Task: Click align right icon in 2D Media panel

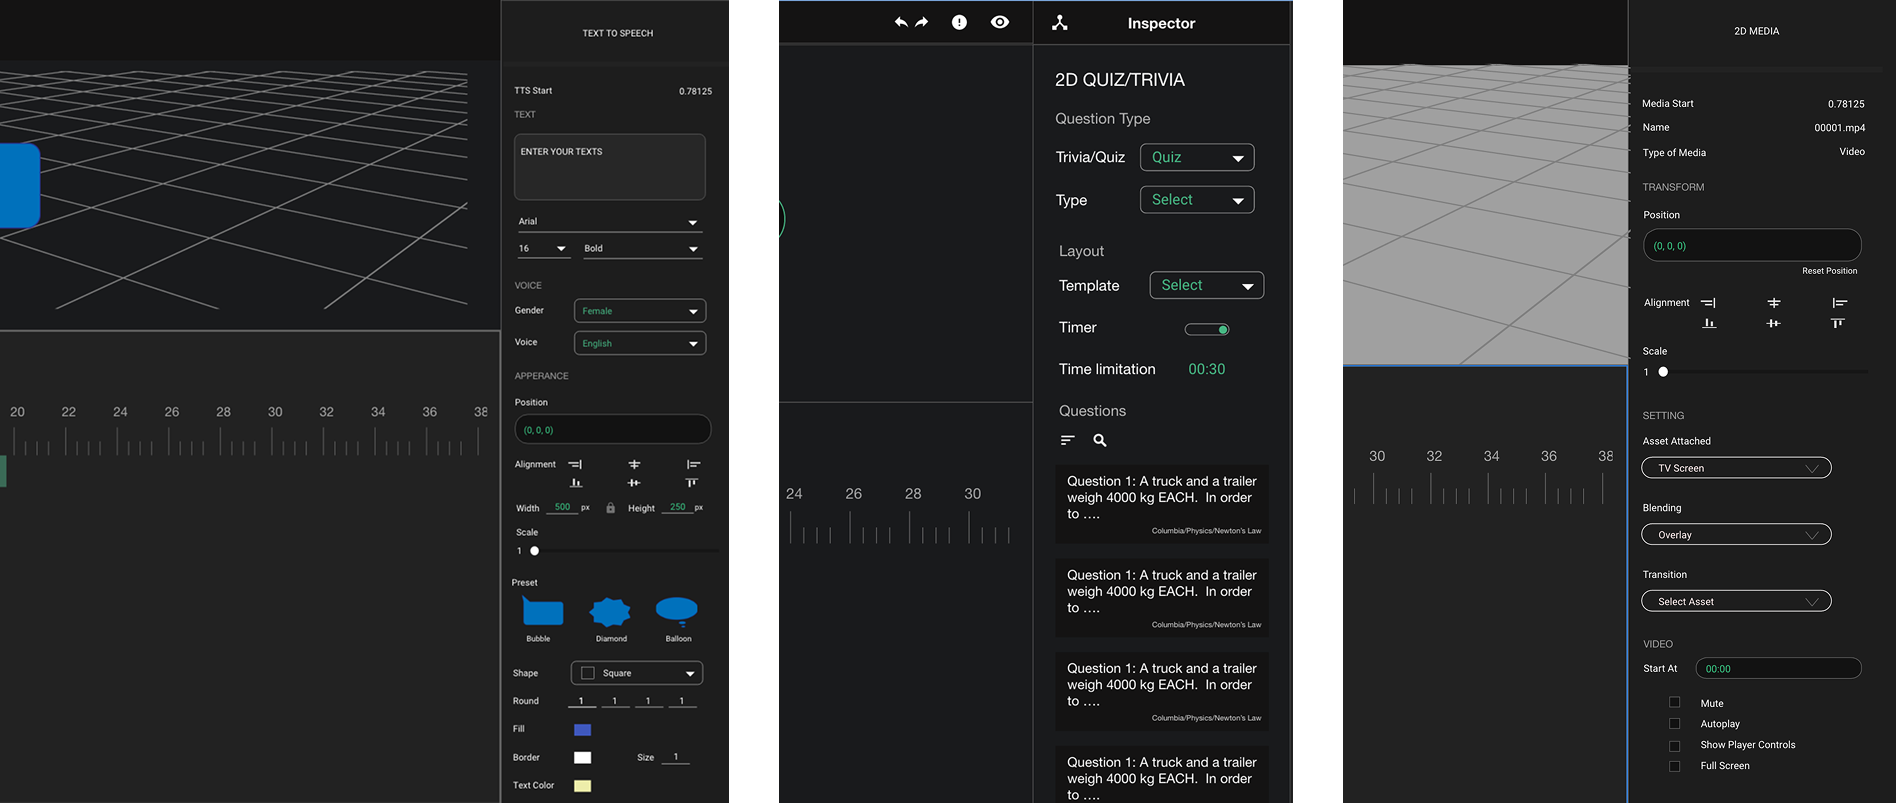Action: coord(1708,302)
